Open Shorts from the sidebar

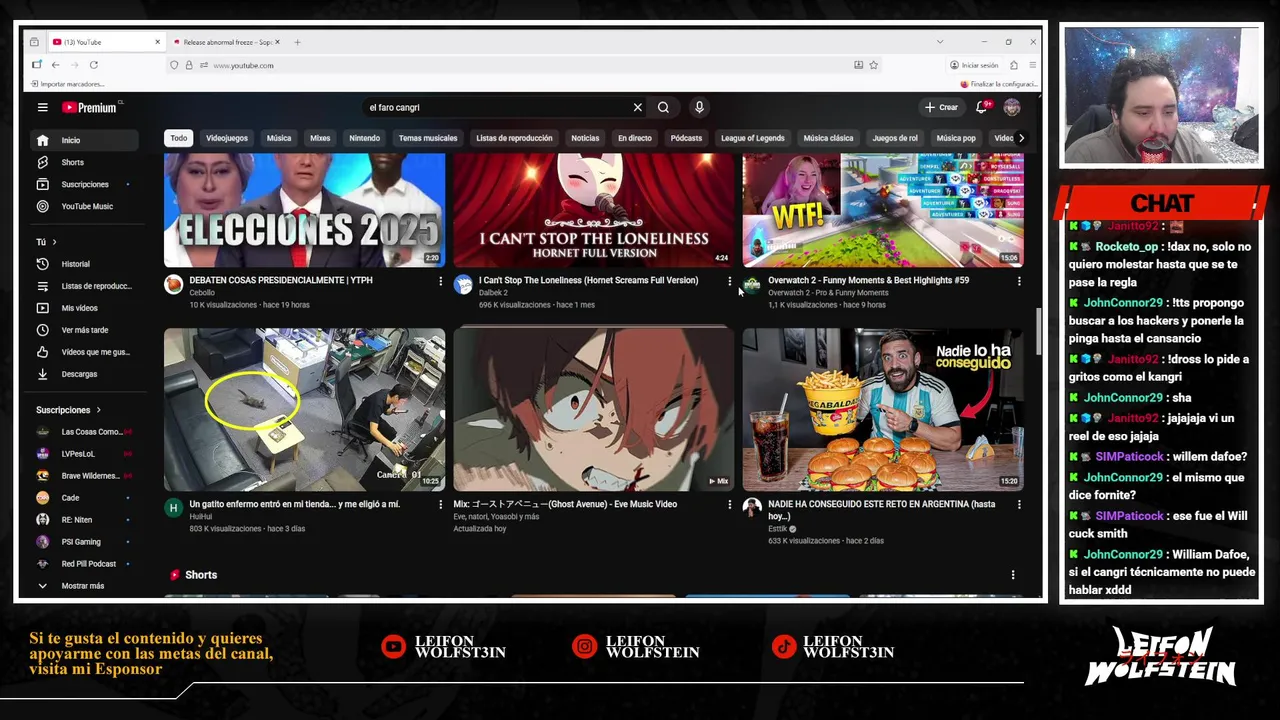83,162
